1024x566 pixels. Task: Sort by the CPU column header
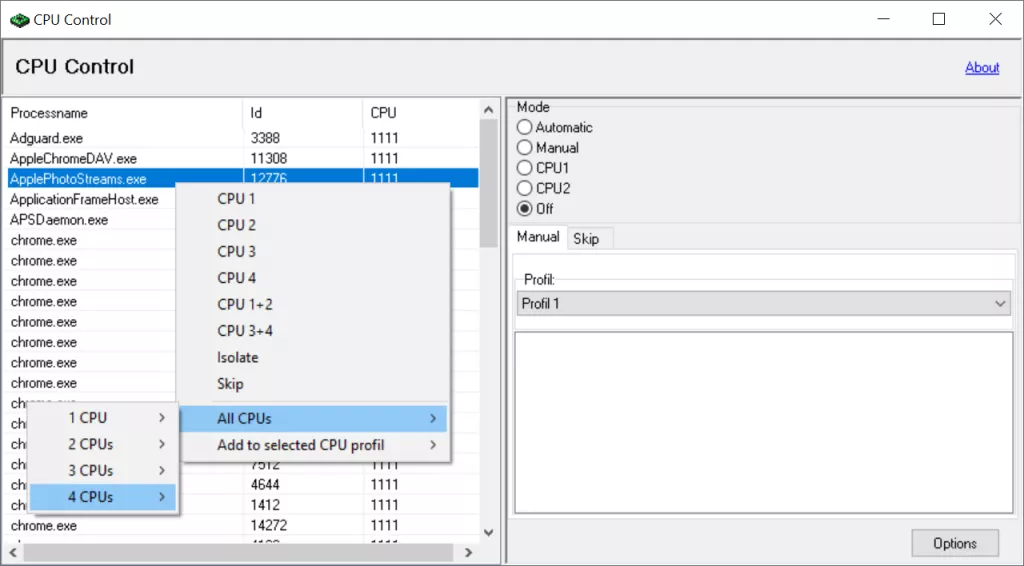click(x=421, y=113)
